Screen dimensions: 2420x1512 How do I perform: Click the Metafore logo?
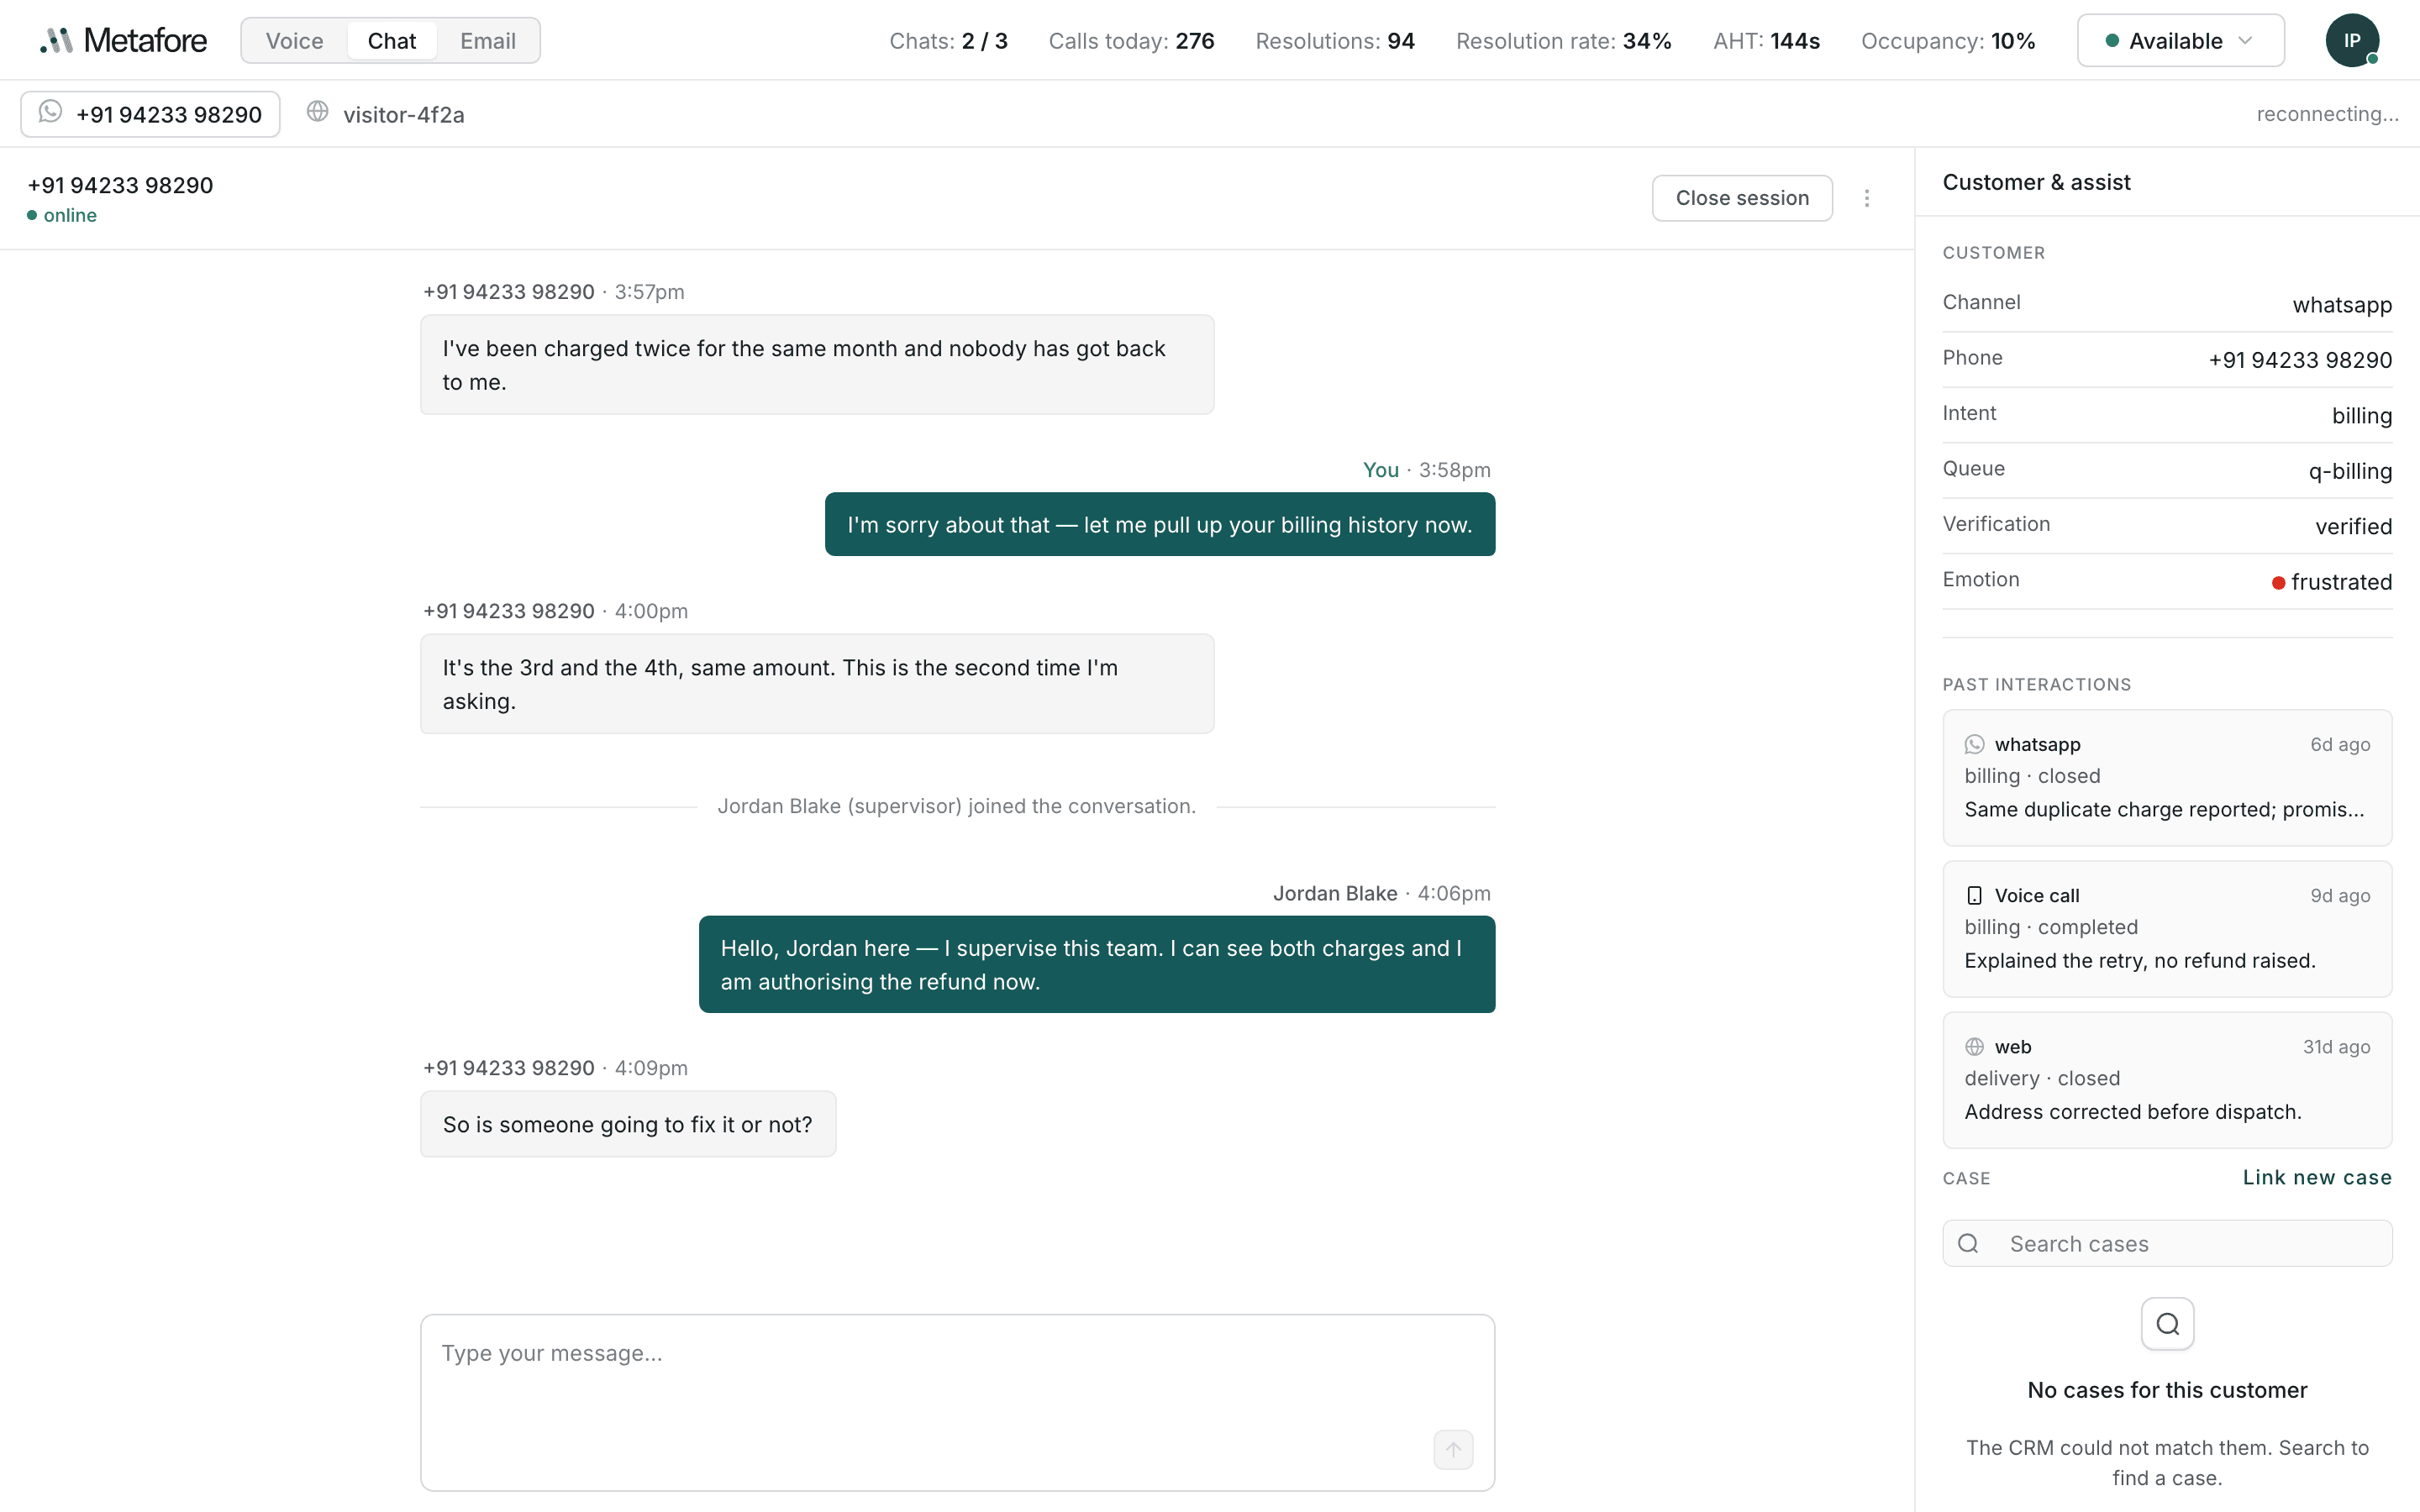coord(123,41)
